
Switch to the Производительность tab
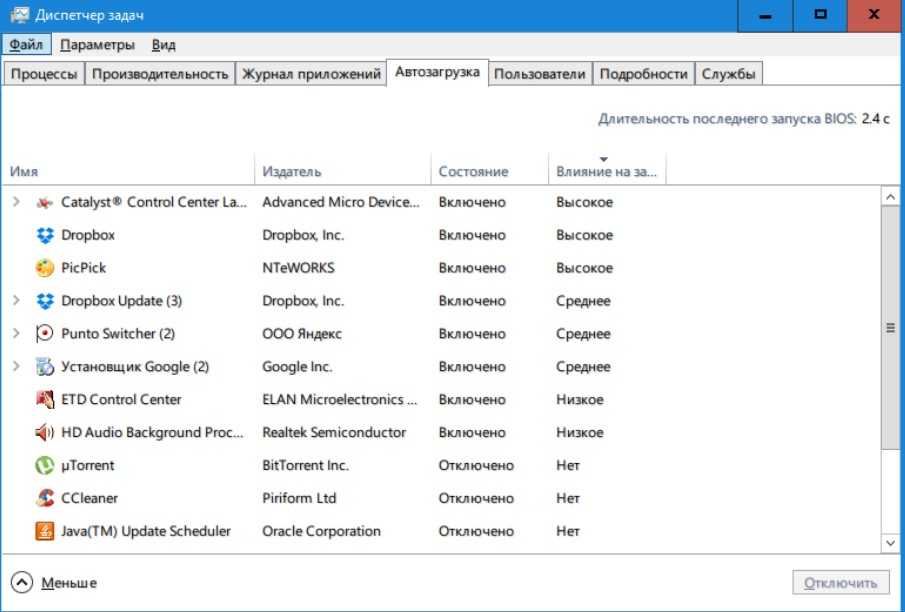(160, 74)
